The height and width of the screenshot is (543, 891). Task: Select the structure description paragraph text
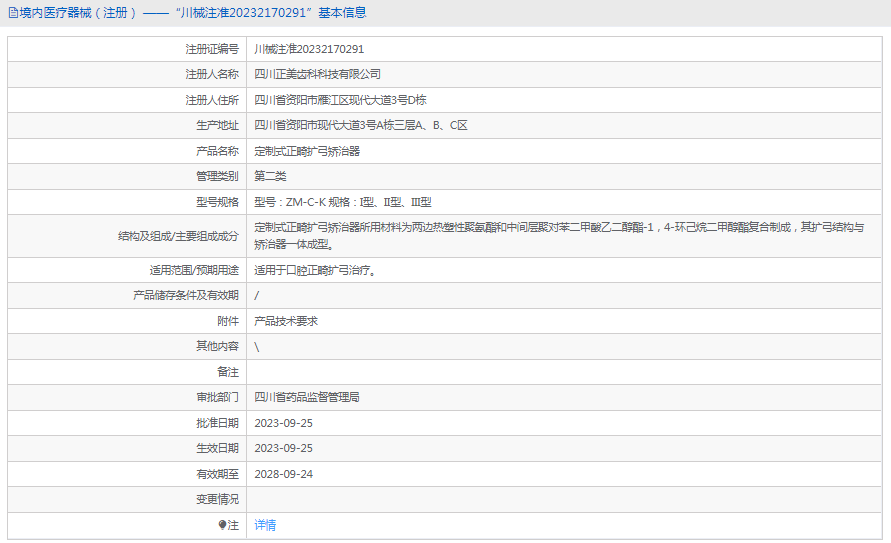559,236
